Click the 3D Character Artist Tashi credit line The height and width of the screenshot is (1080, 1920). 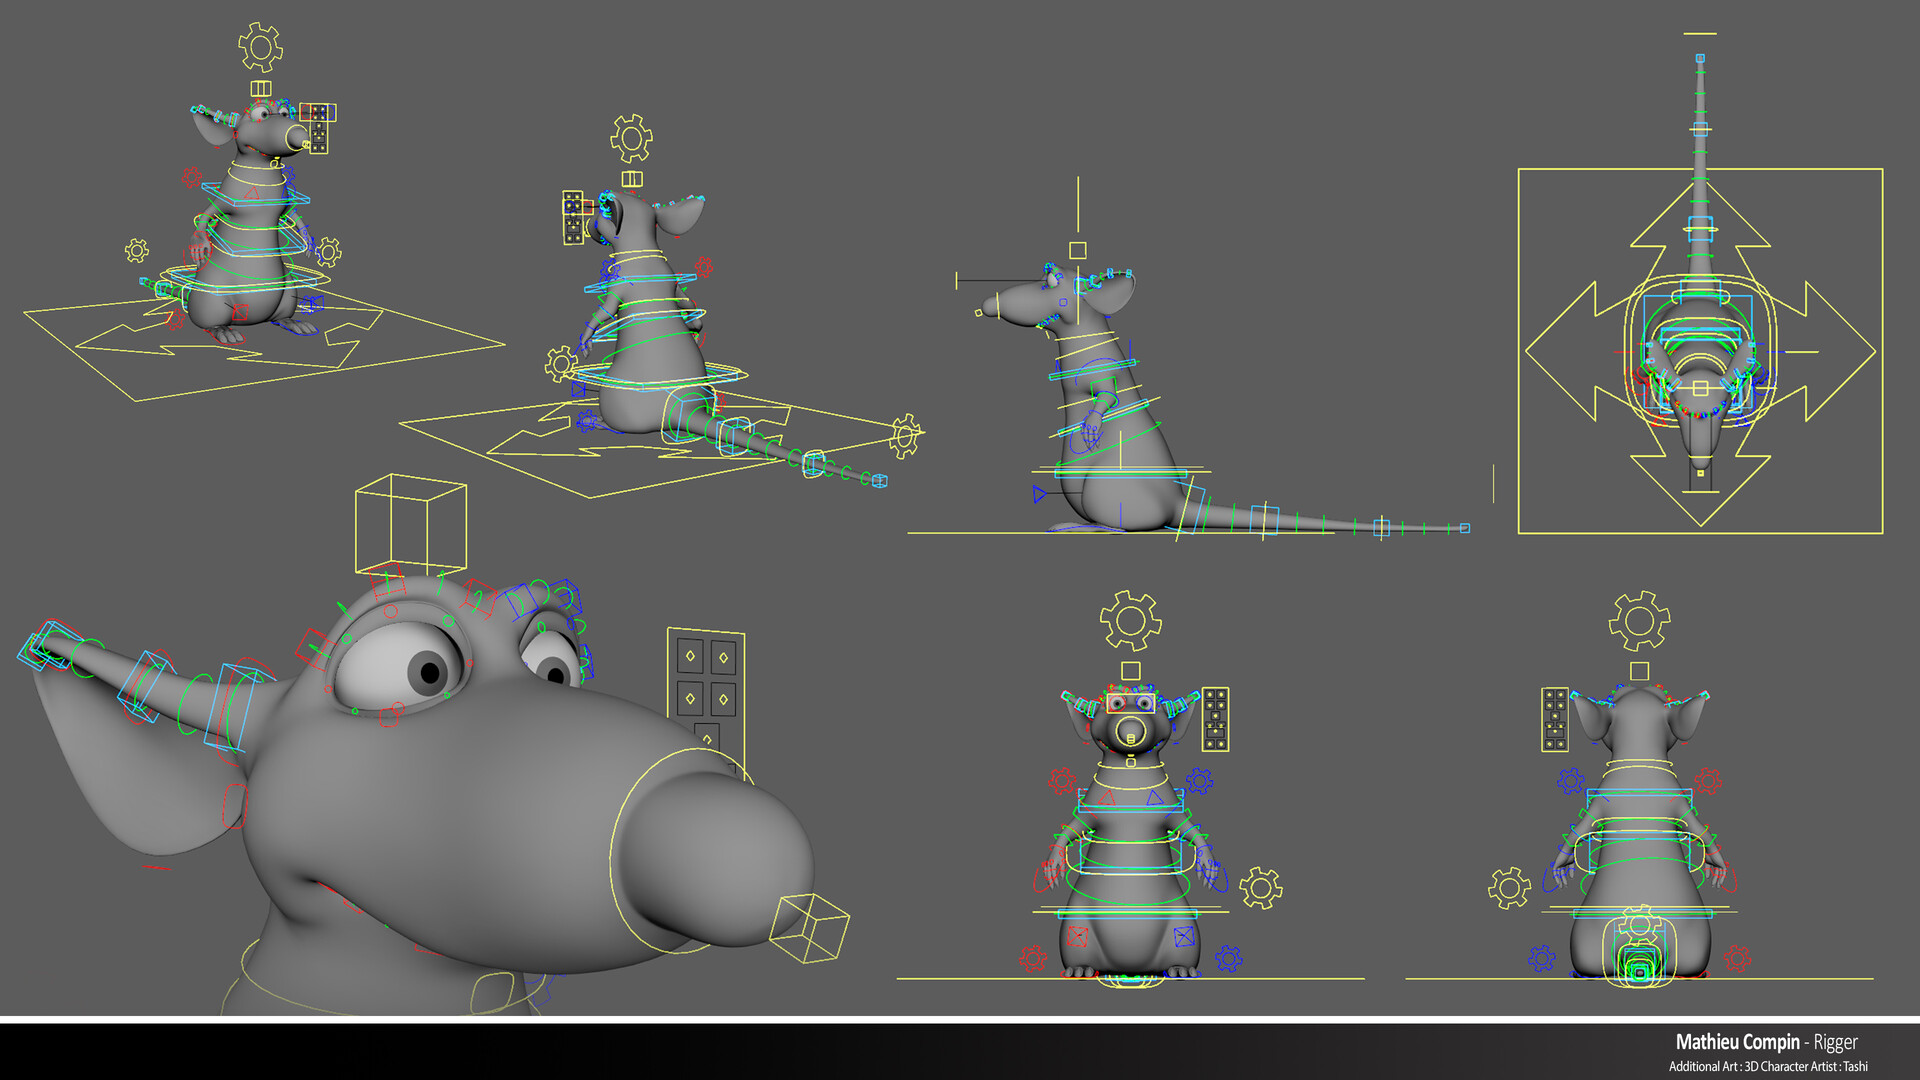(1767, 1067)
